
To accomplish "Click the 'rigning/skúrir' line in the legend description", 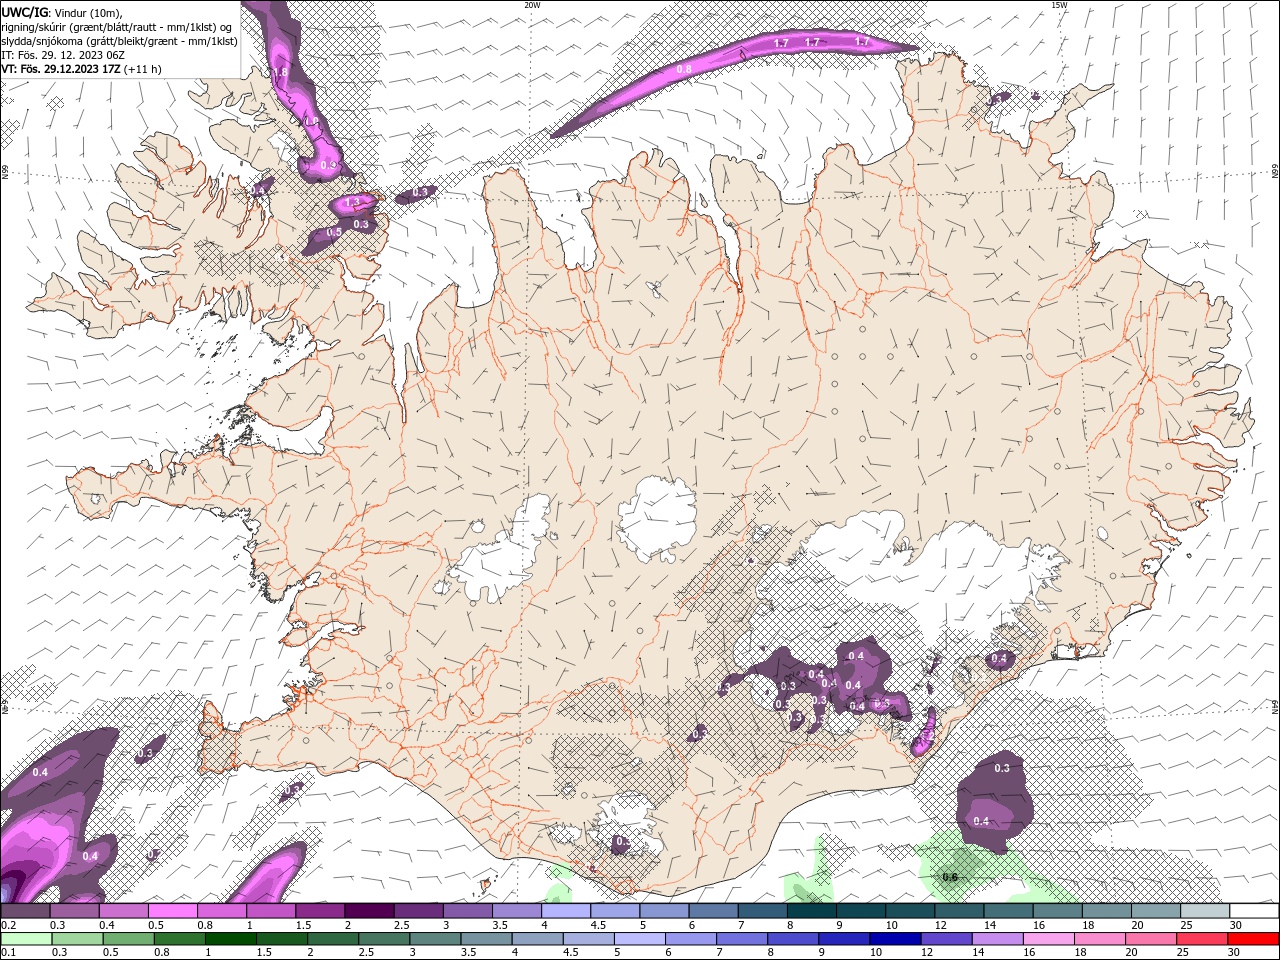I will click(x=117, y=27).
